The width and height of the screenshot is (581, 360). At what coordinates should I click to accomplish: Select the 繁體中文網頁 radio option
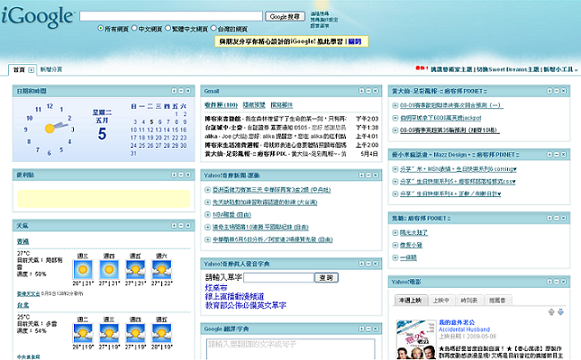tap(168, 28)
